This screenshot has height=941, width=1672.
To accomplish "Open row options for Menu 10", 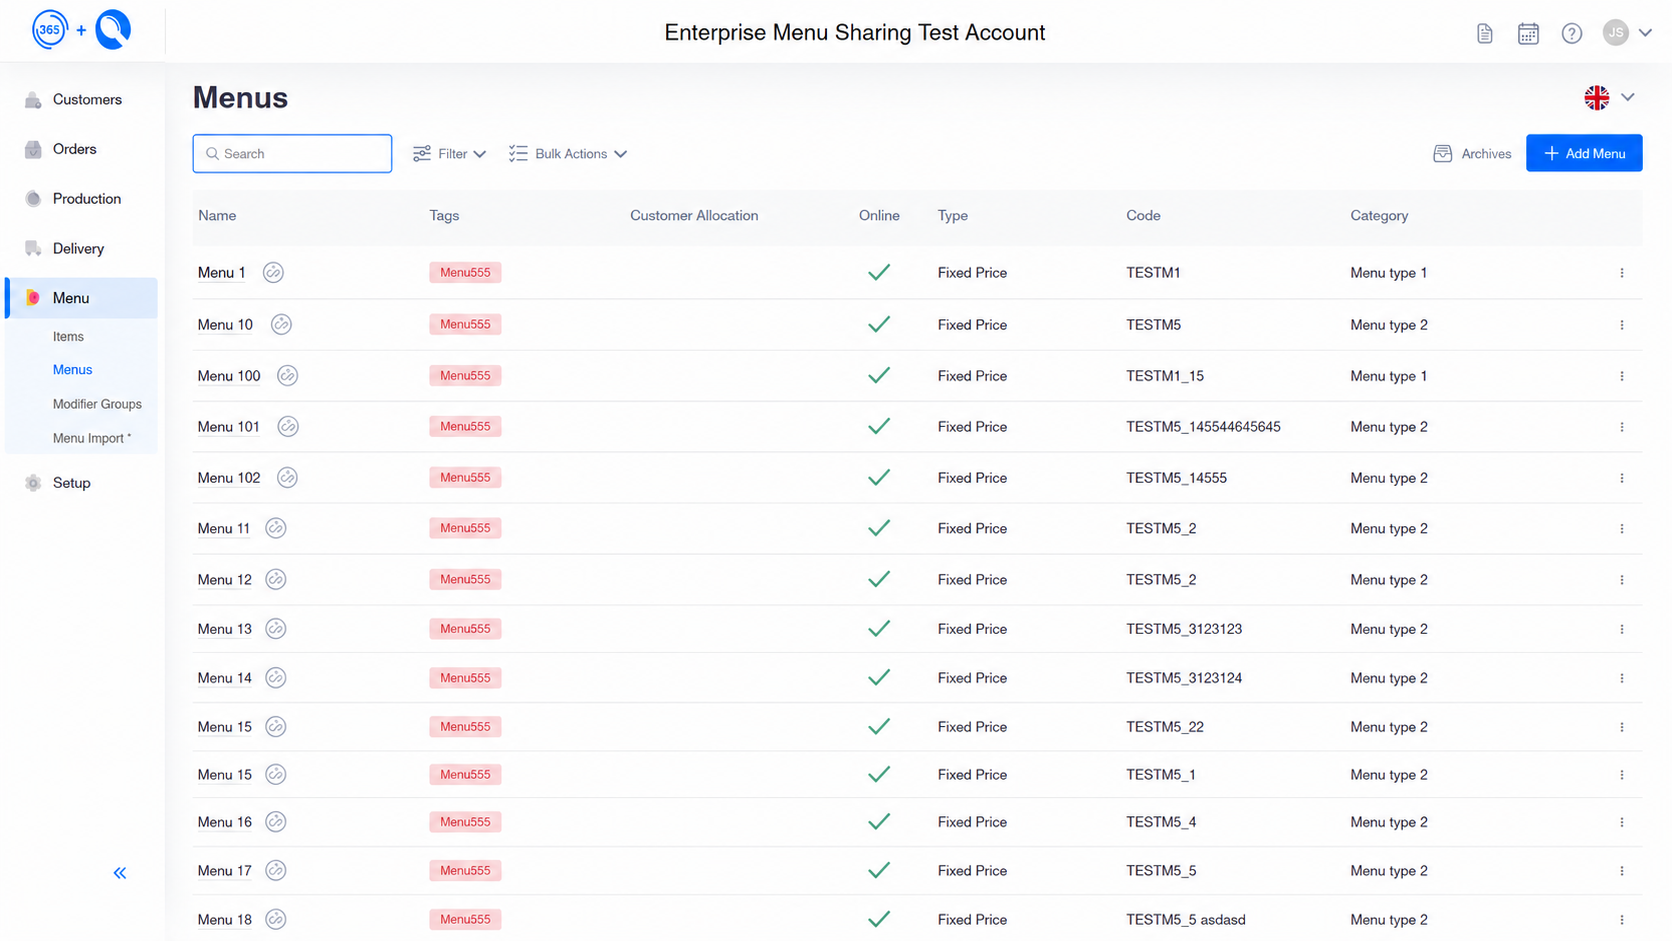I will (x=1622, y=324).
